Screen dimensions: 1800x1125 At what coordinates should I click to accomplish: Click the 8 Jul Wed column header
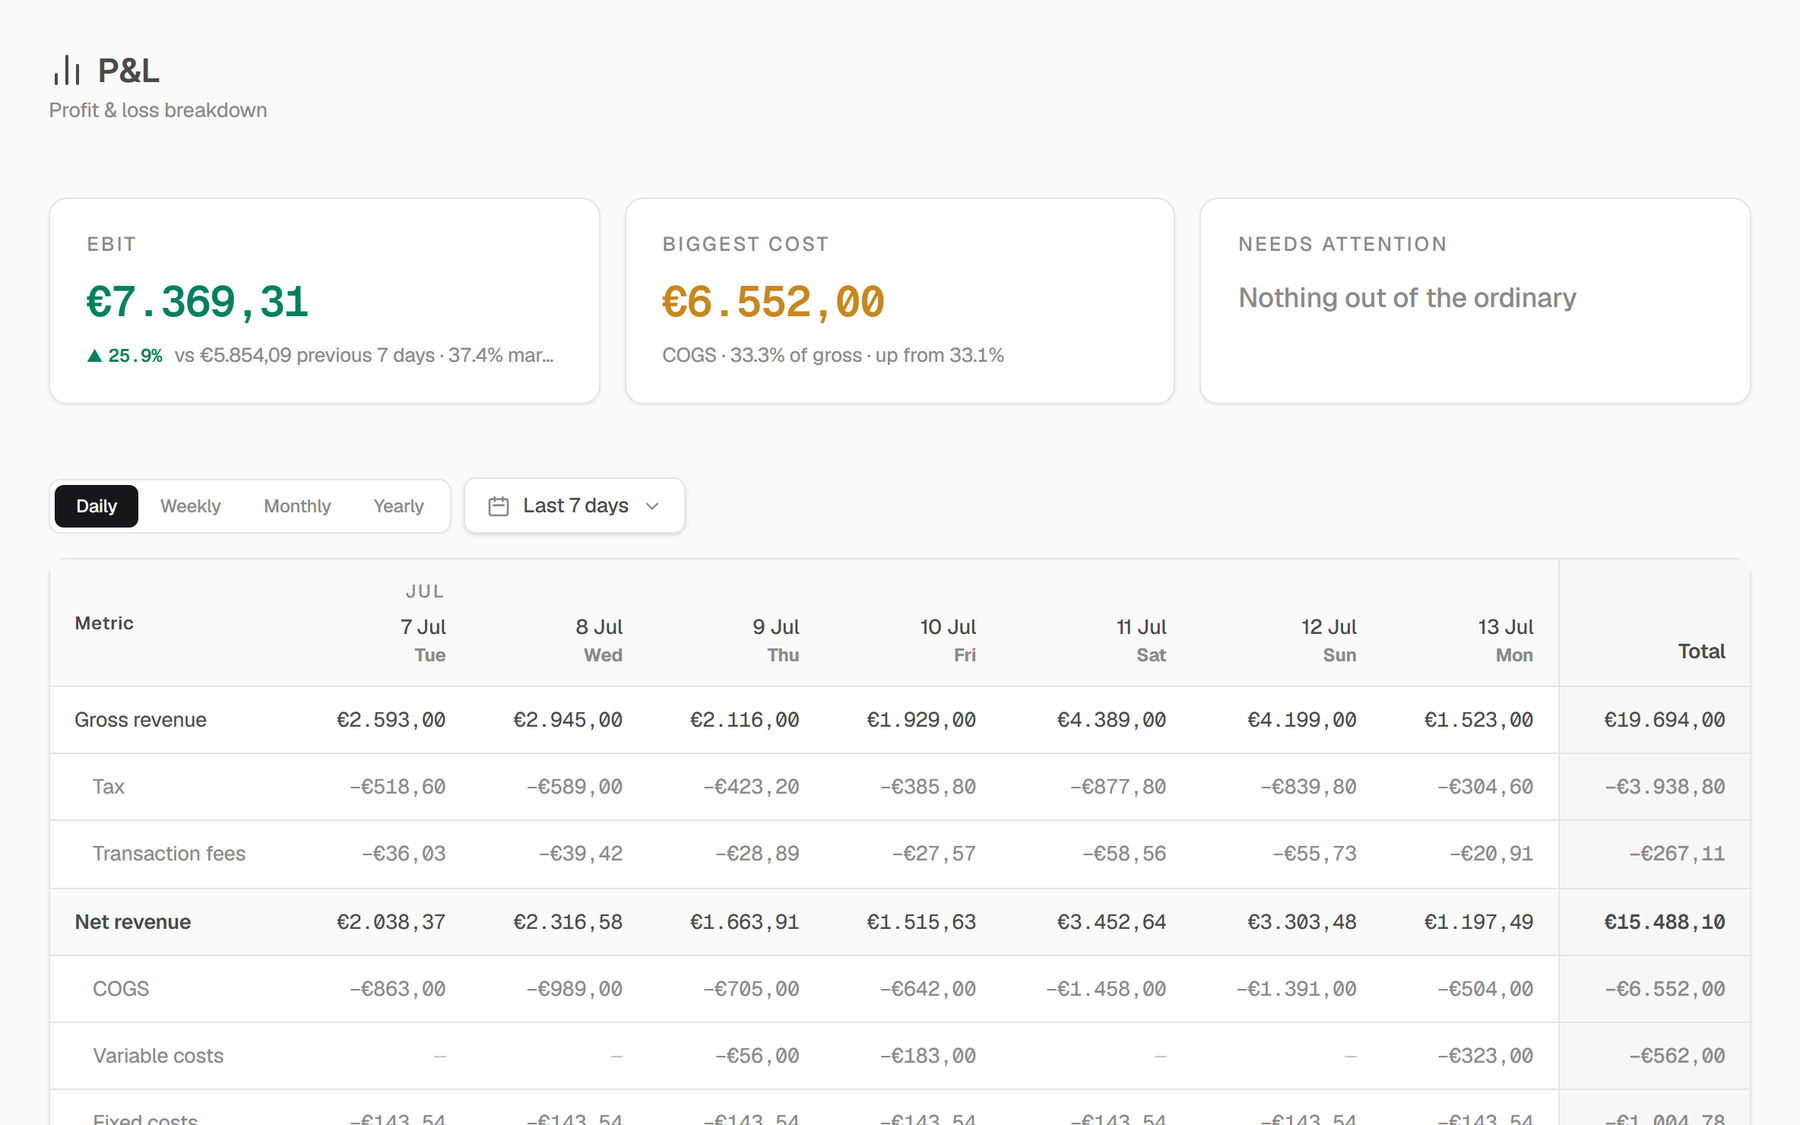(x=599, y=640)
